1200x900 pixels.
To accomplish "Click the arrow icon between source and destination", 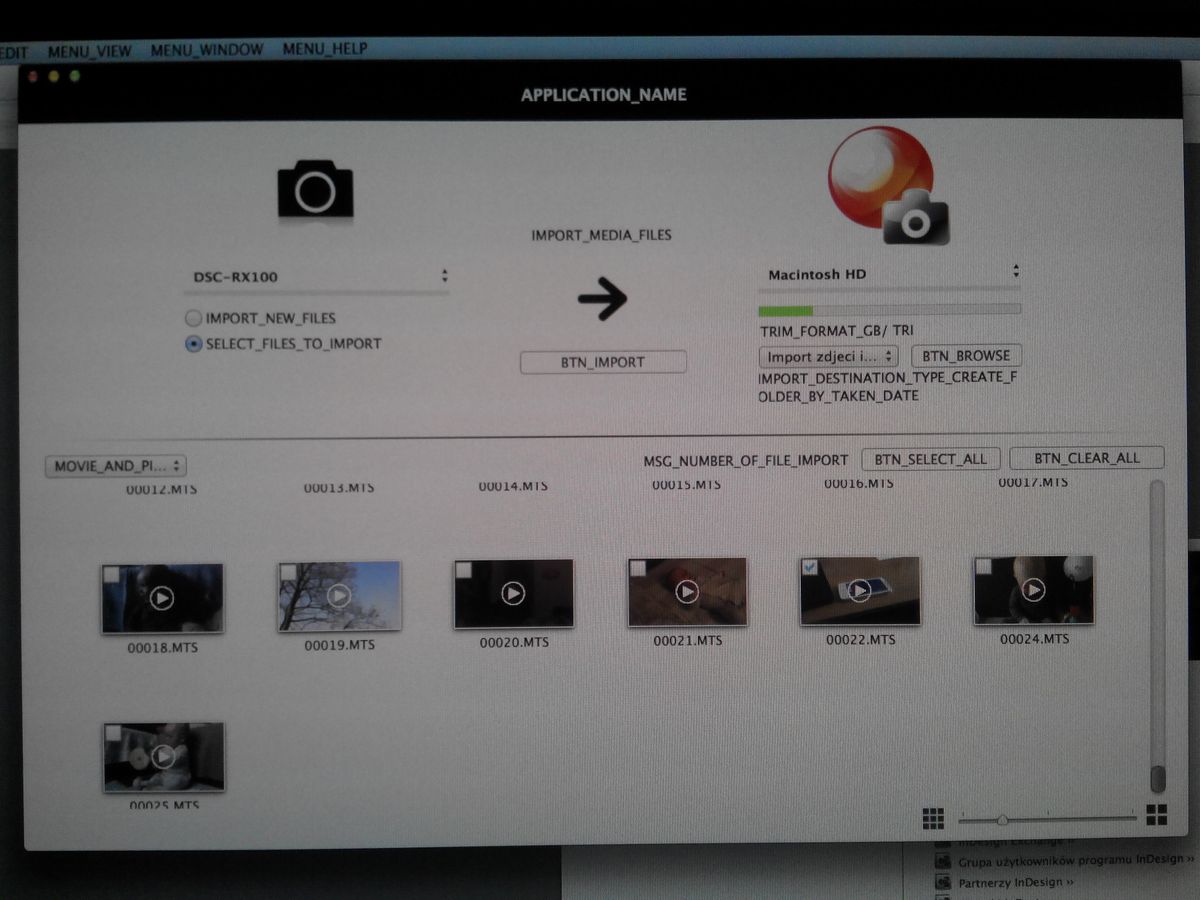I will [602, 298].
